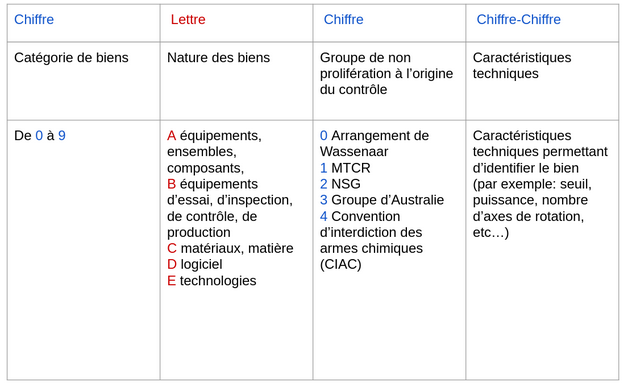The width and height of the screenshot is (627, 387).
Task: Click '0 Arrangement de Wassenaar' entry
Action: 374,144
